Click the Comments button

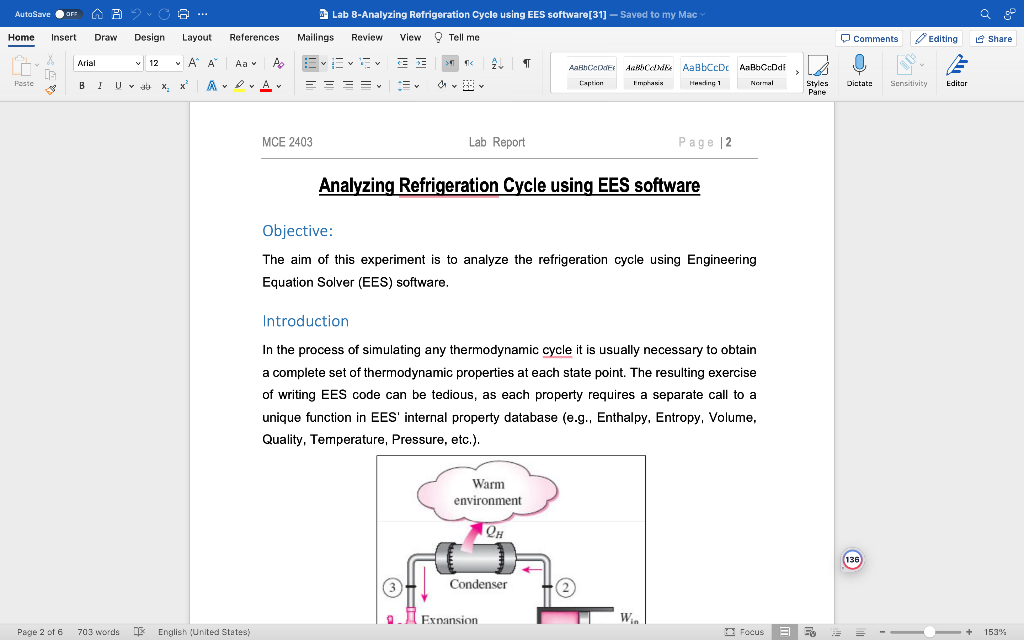coord(869,39)
